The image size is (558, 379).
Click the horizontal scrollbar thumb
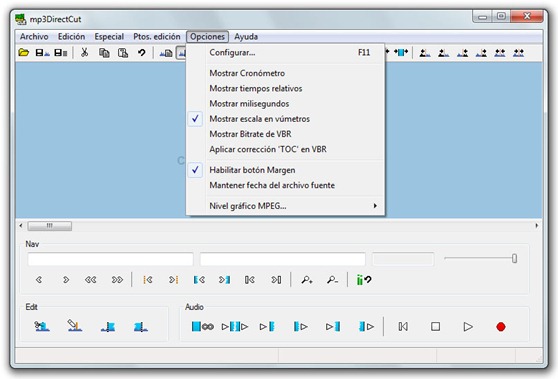click(50, 226)
